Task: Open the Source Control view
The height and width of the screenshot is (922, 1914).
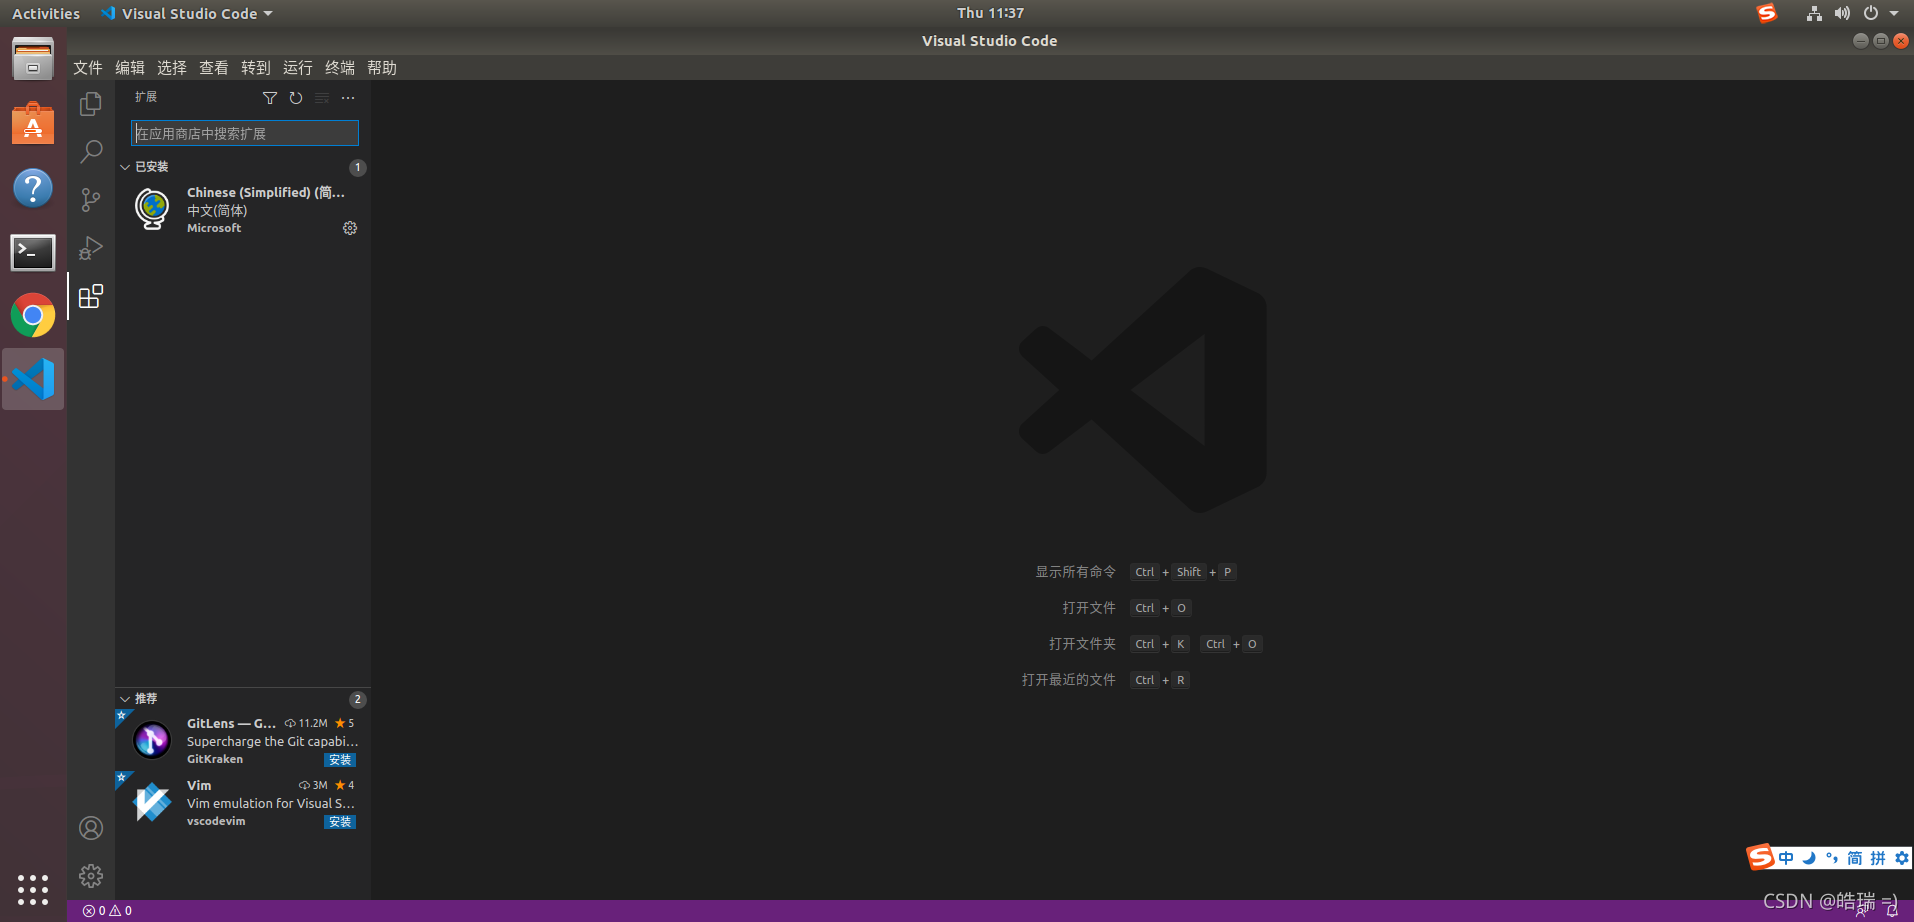Action: (x=91, y=200)
